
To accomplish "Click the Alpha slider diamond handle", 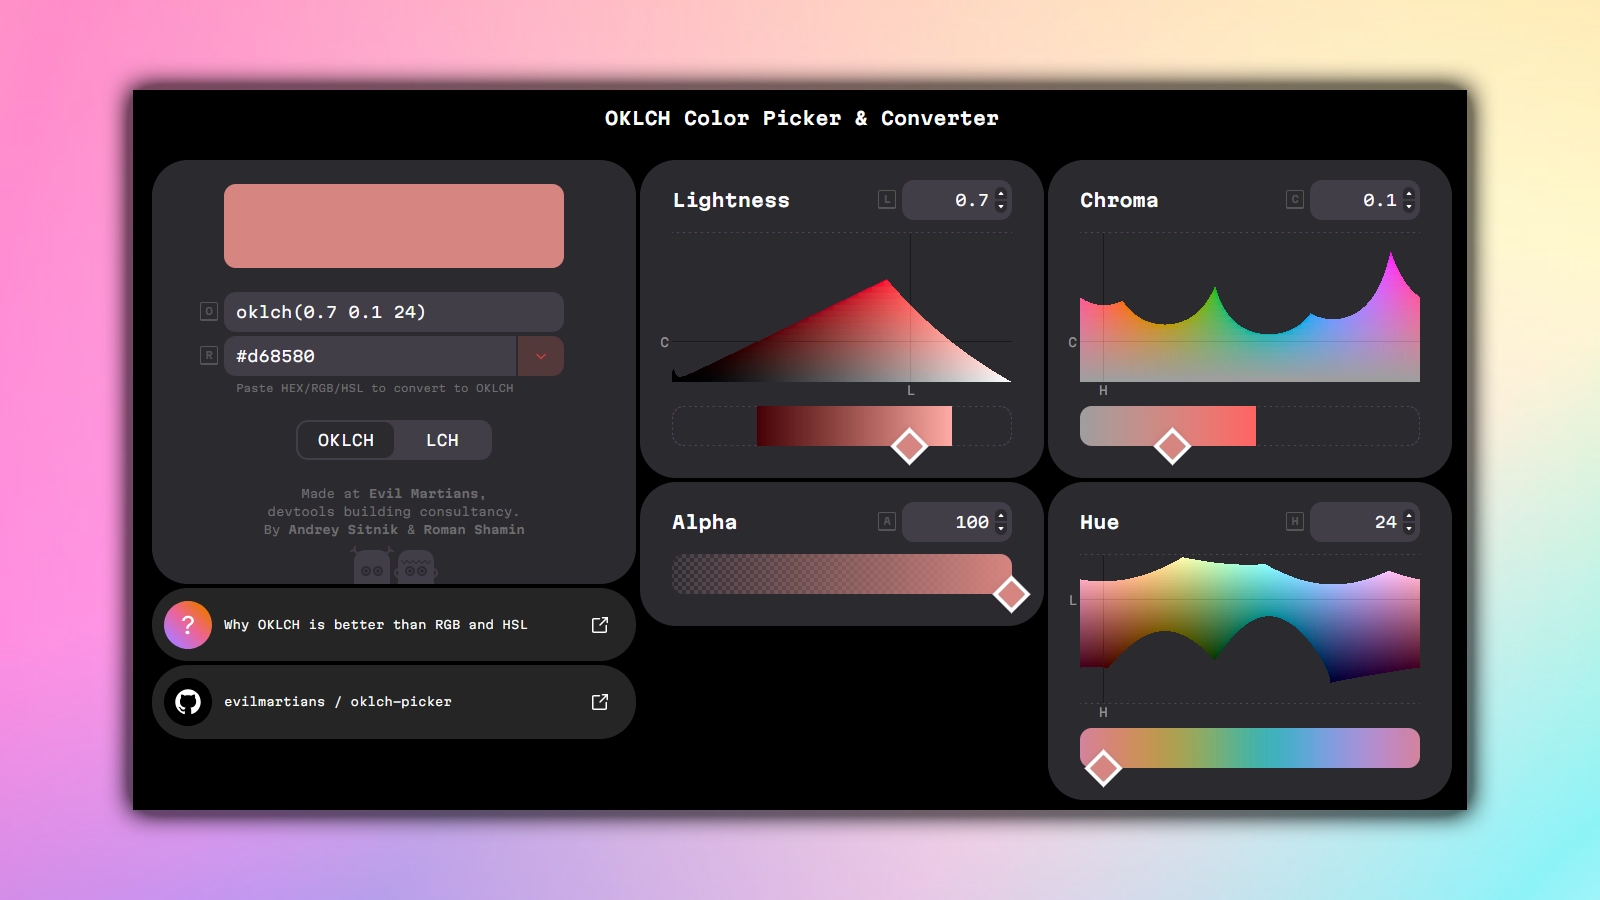I will click(x=1011, y=594).
